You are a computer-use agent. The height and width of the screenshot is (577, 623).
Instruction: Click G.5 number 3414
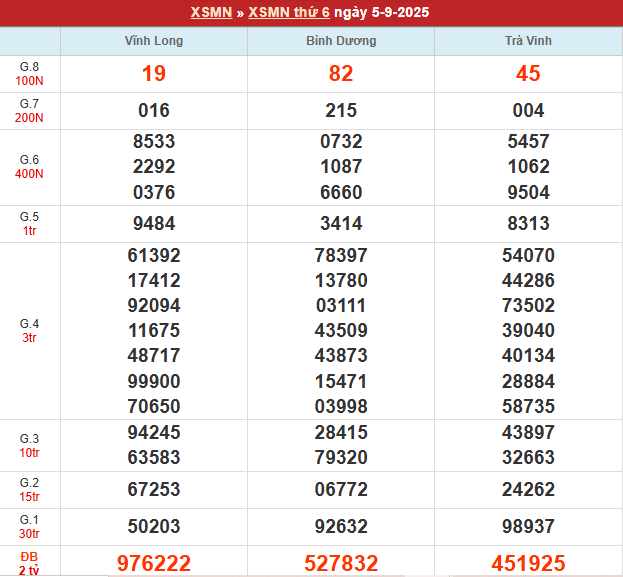click(341, 223)
